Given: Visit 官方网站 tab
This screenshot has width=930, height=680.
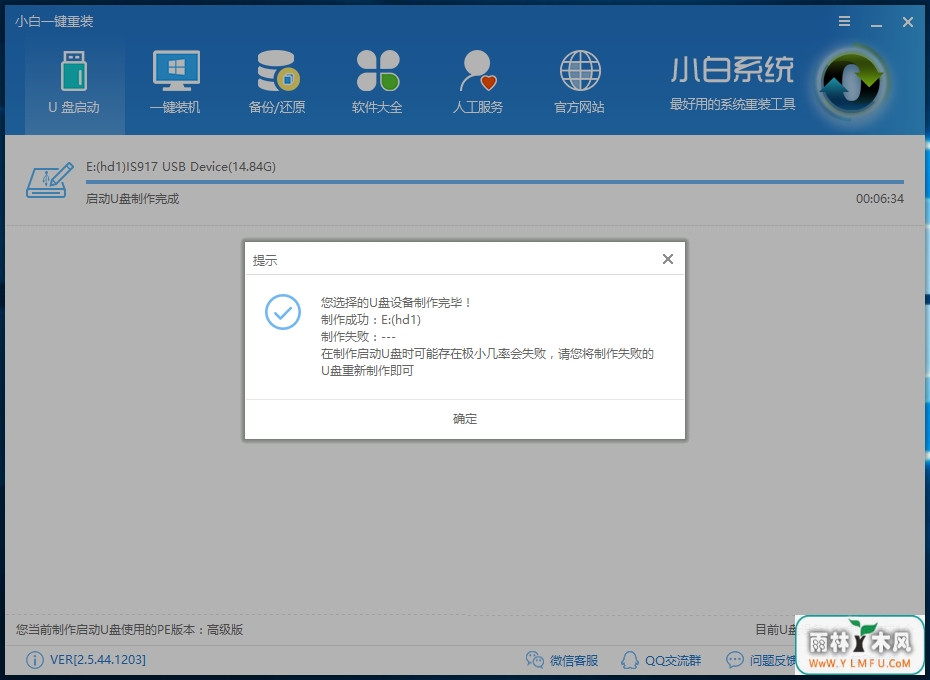Looking at the screenshot, I should (579, 83).
